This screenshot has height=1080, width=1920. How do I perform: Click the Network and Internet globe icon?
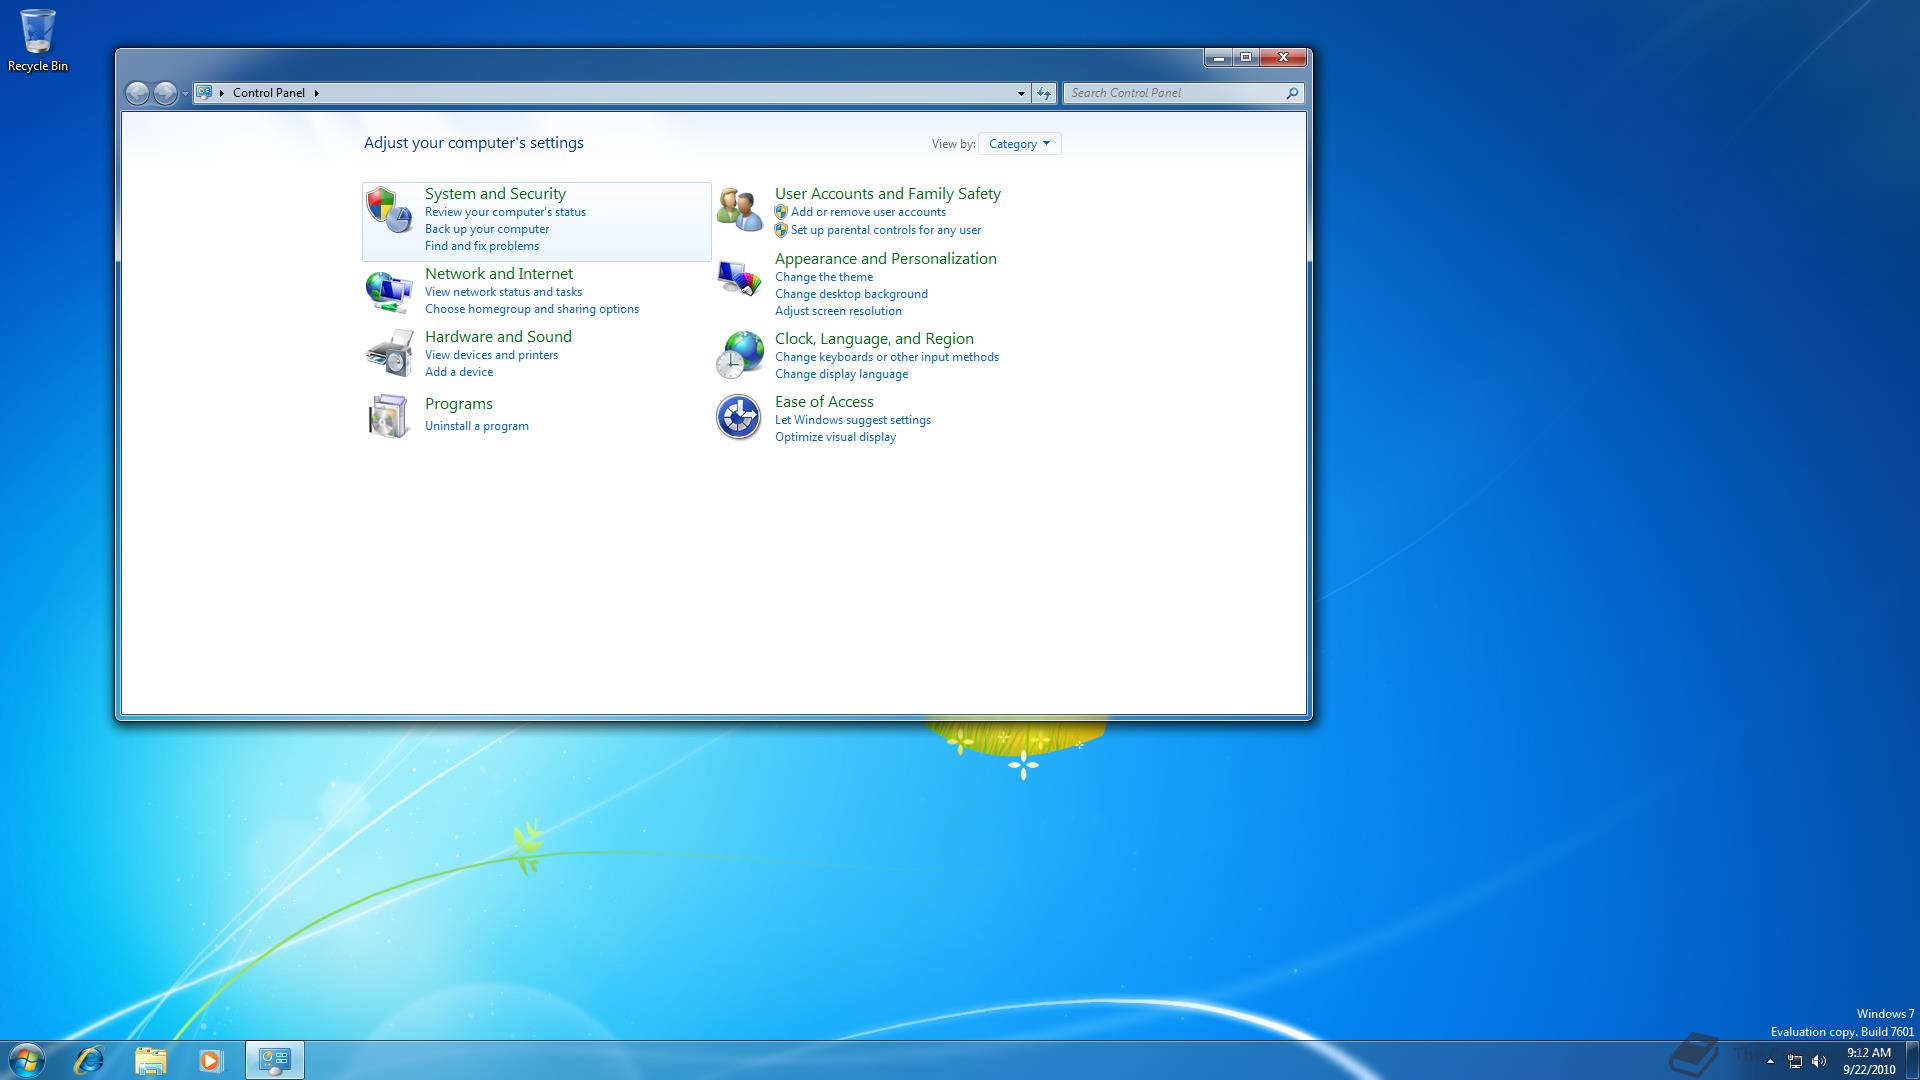[x=389, y=291]
